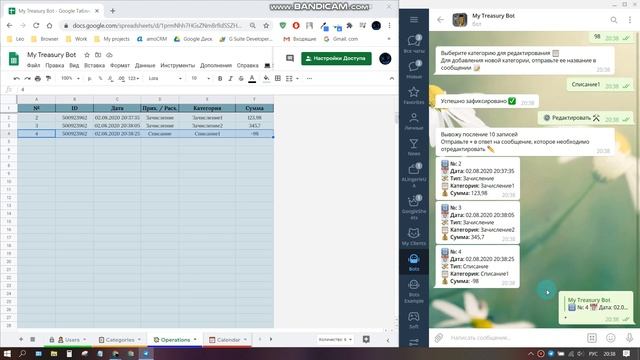Click the Telegram message input field
This screenshot has height=360, width=640.
(x=514, y=338)
